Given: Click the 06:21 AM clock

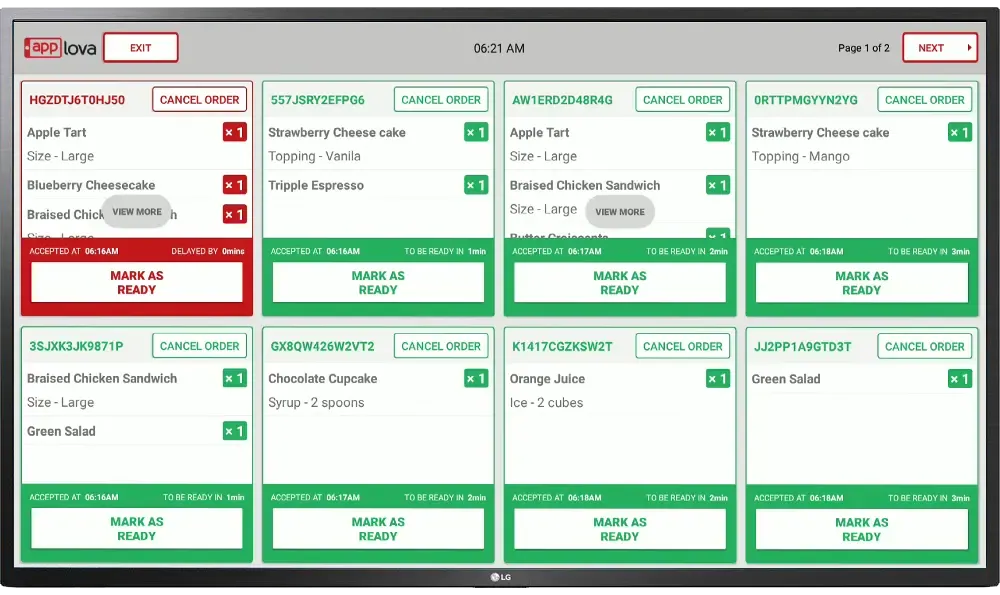Looking at the screenshot, I should (x=499, y=48).
